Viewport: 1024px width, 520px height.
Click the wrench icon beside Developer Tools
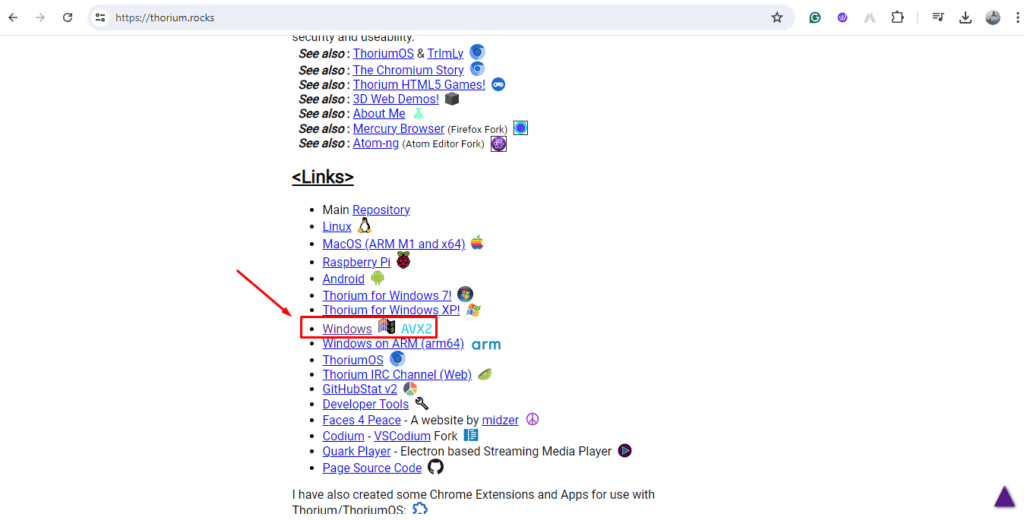[422, 404]
